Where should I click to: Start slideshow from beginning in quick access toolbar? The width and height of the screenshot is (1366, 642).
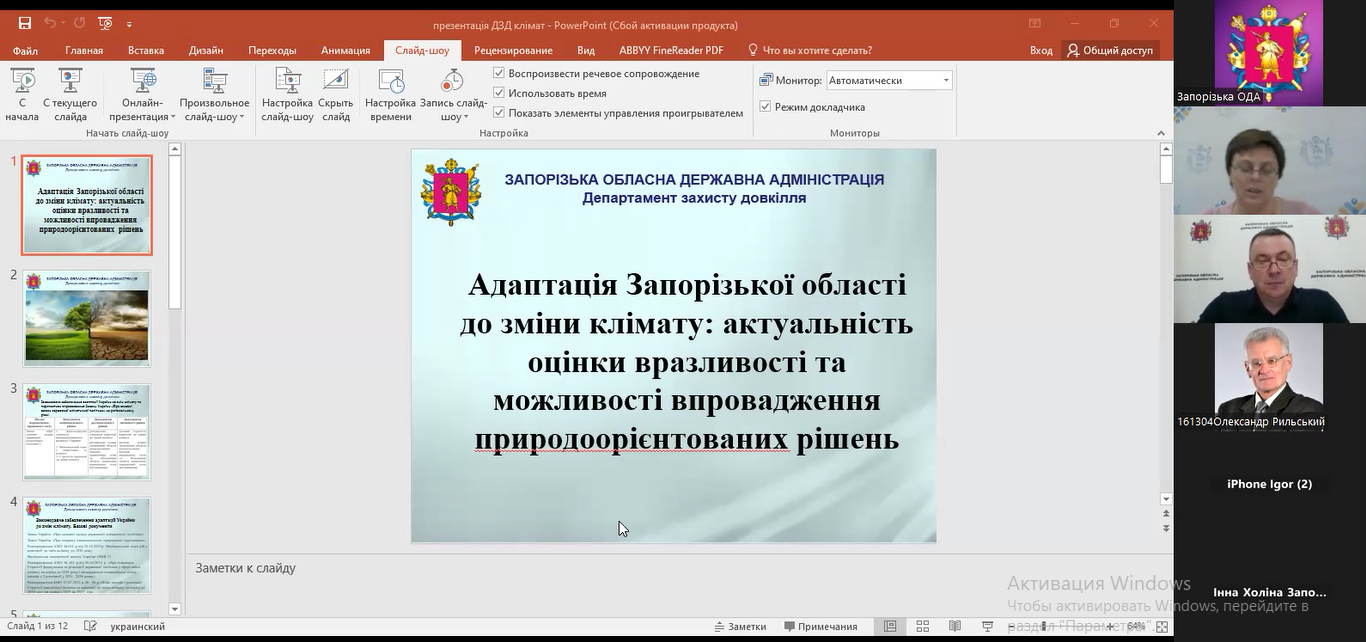pyautogui.click(x=105, y=23)
